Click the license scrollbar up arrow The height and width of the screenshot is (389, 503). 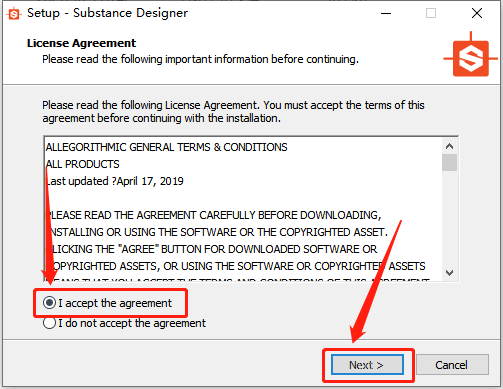[449, 146]
